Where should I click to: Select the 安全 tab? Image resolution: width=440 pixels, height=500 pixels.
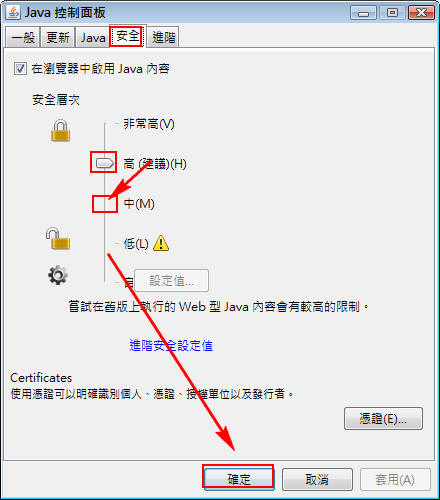coord(128,36)
